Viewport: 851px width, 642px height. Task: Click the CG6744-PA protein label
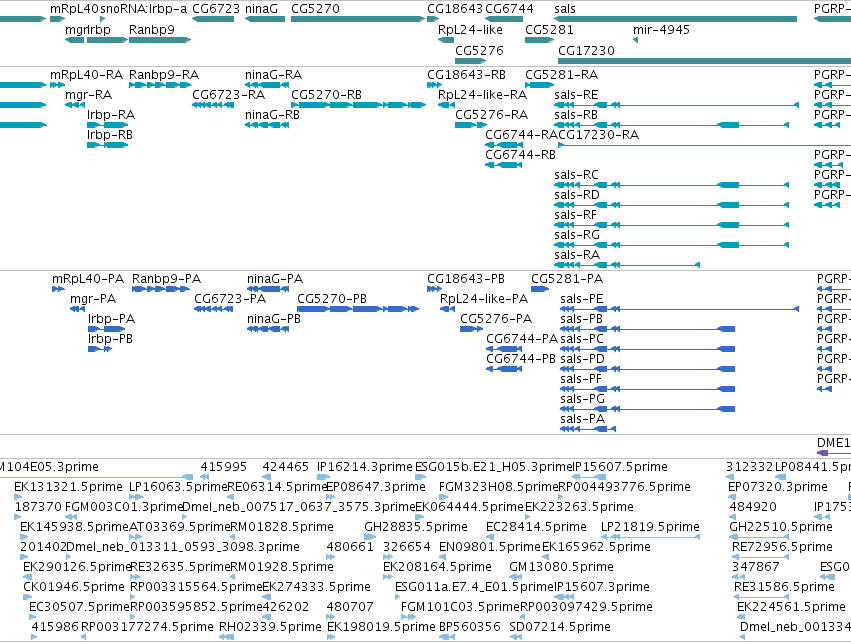coord(522,339)
